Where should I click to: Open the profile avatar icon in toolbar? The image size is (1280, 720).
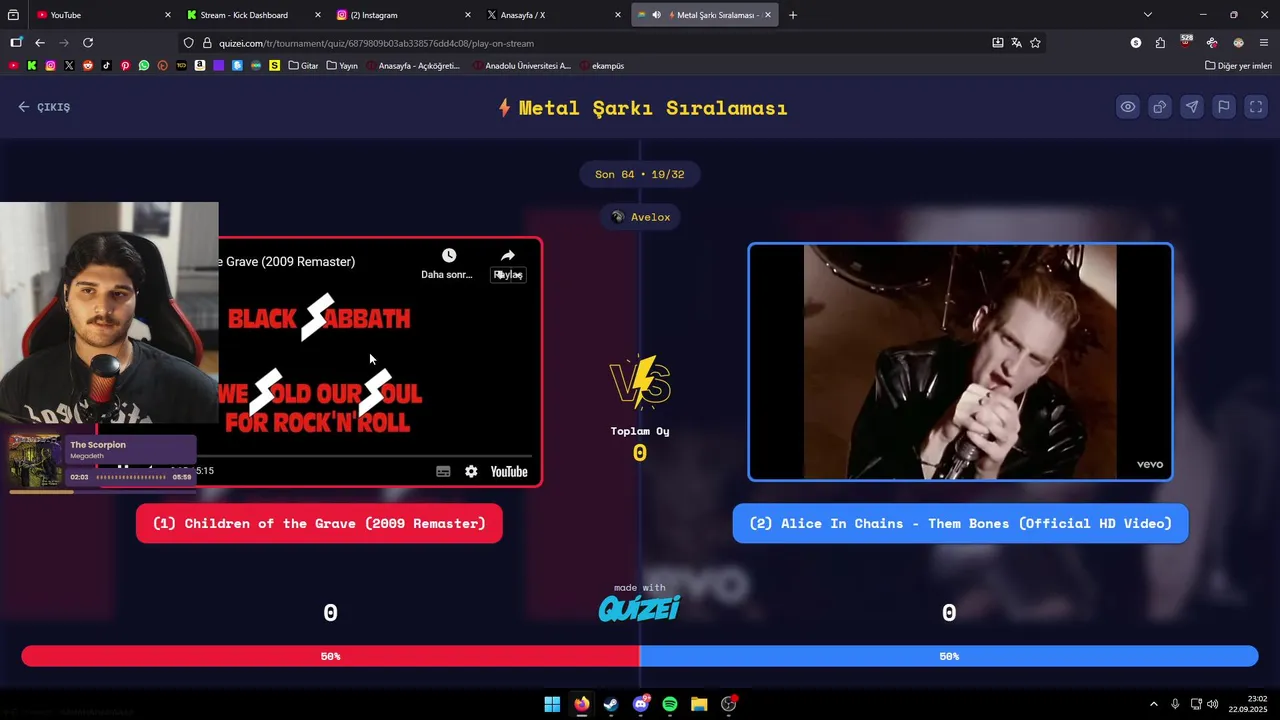click(x=1238, y=43)
